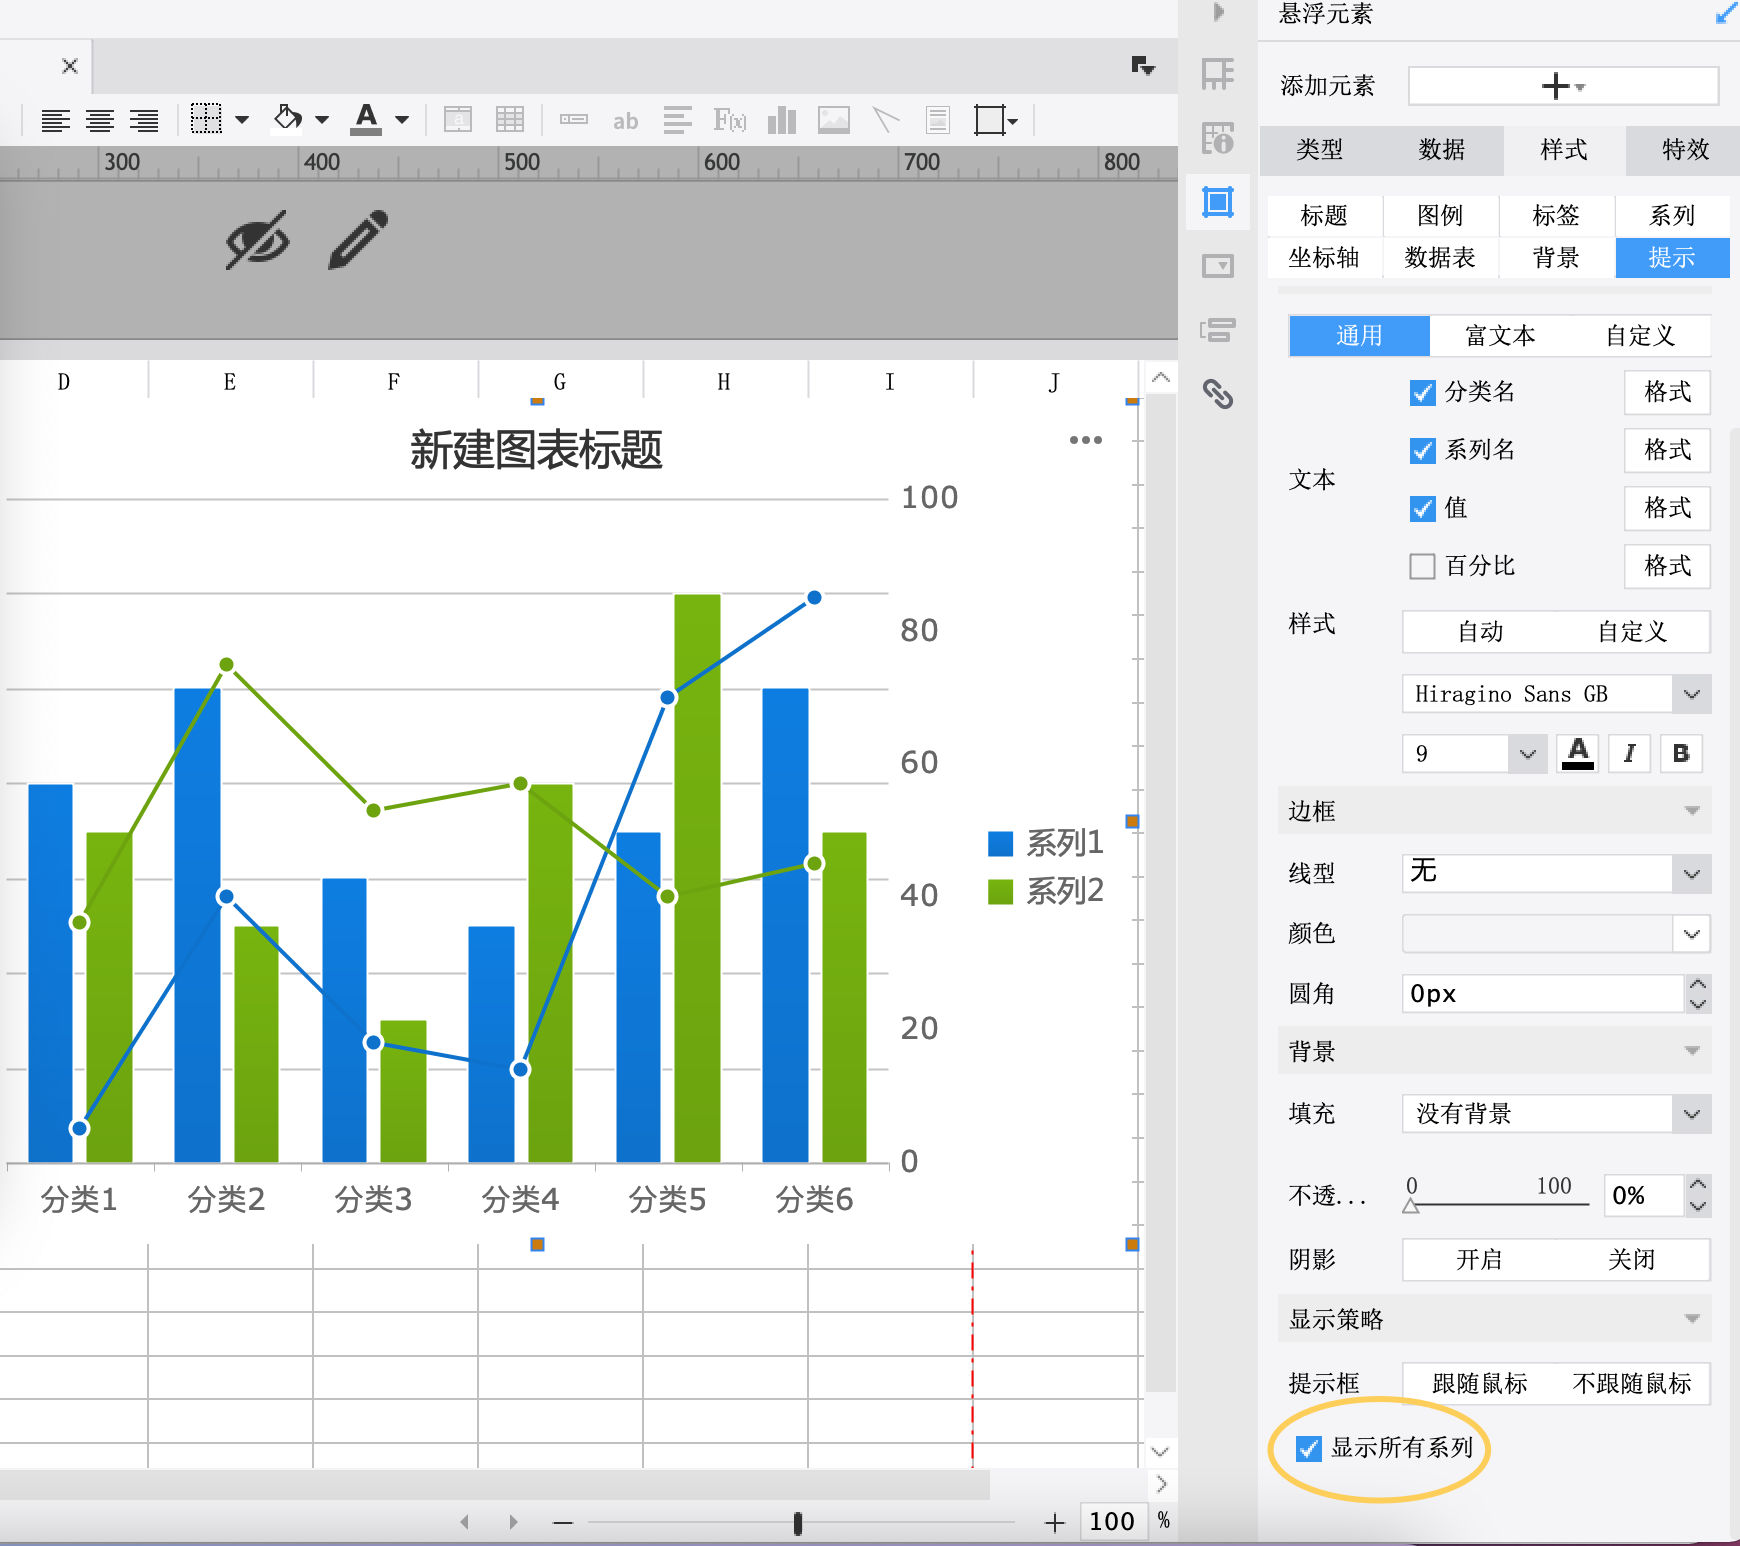
Task: Open the chart three-dots menu
Action: [x=1085, y=440]
